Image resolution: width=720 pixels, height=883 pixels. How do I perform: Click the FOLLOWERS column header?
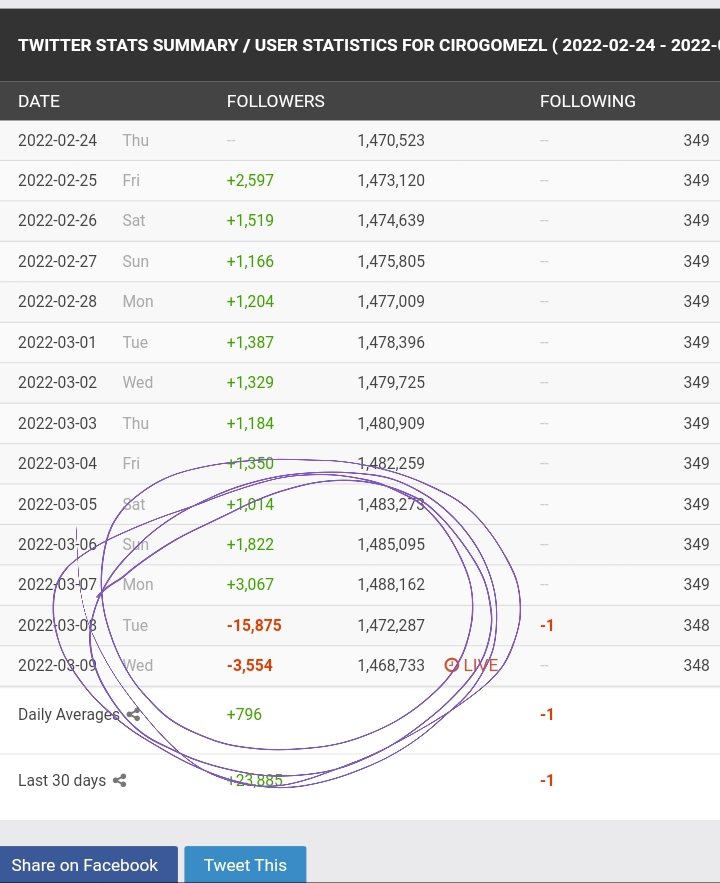[275, 101]
